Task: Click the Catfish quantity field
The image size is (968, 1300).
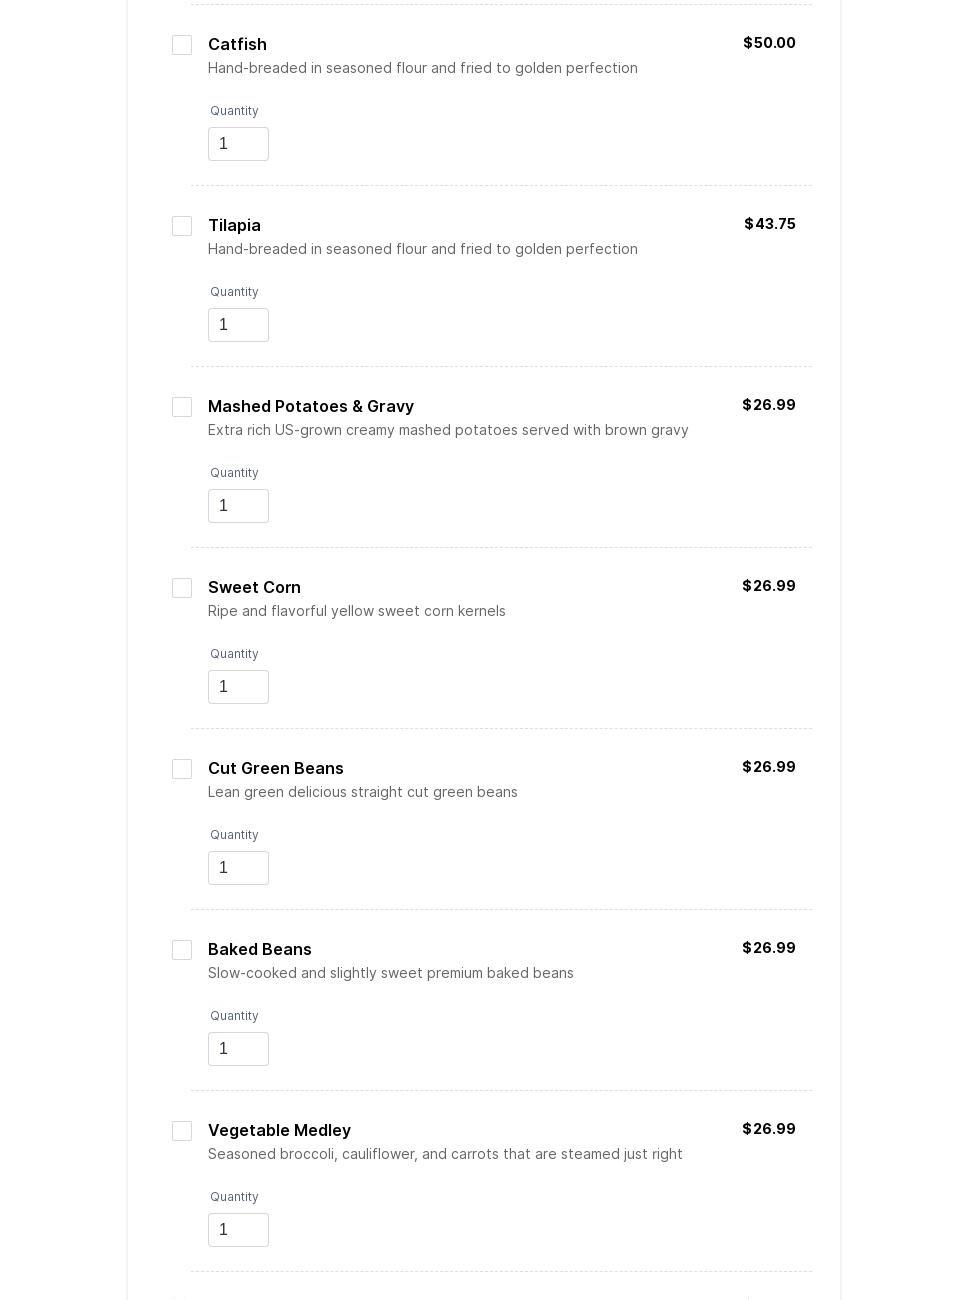Action: tap(238, 144)
